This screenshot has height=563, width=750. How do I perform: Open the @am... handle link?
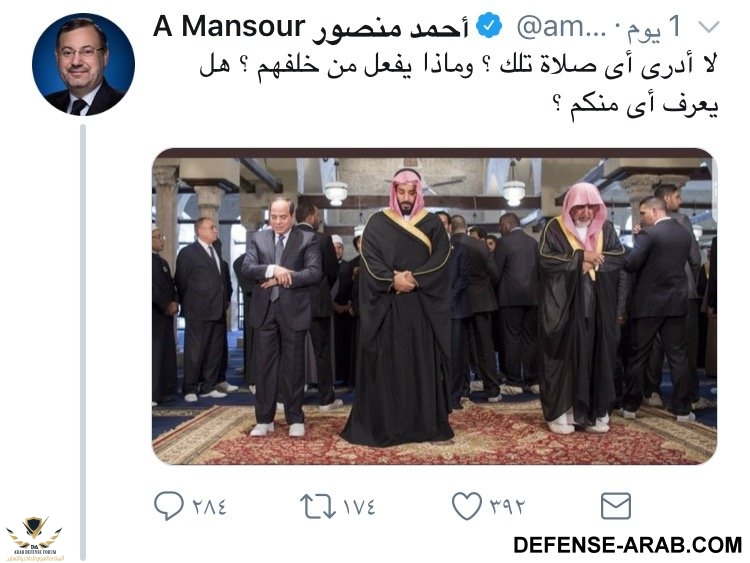coord(562,27)
